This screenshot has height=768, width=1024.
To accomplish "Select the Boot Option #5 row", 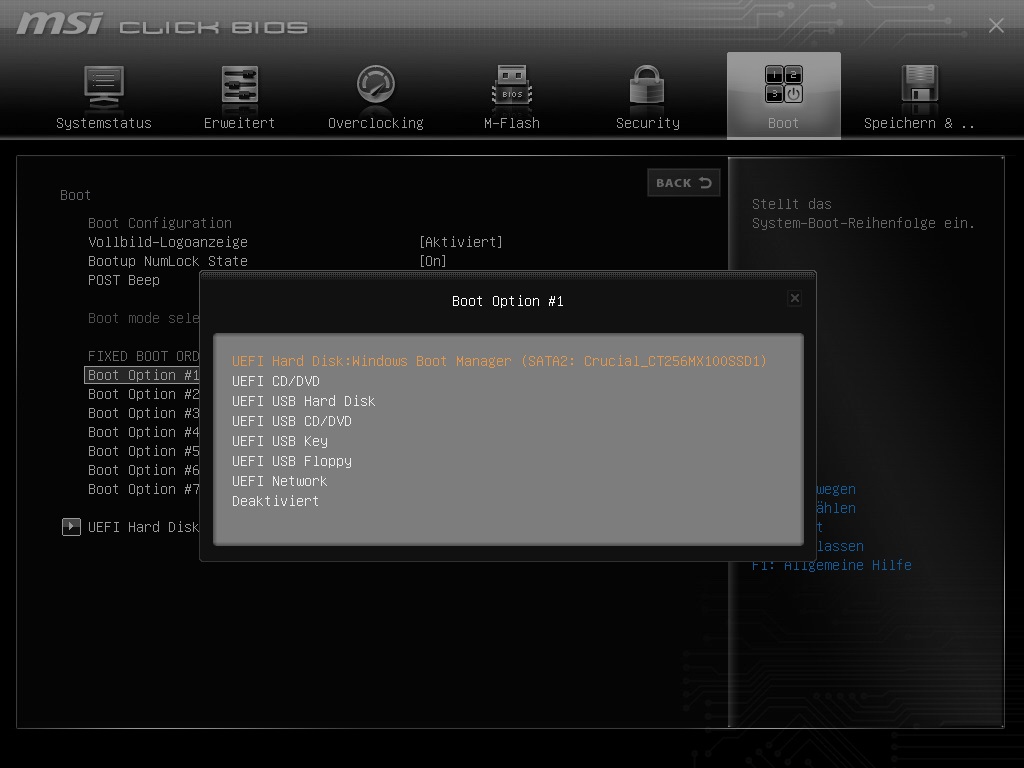I will 144,451.
